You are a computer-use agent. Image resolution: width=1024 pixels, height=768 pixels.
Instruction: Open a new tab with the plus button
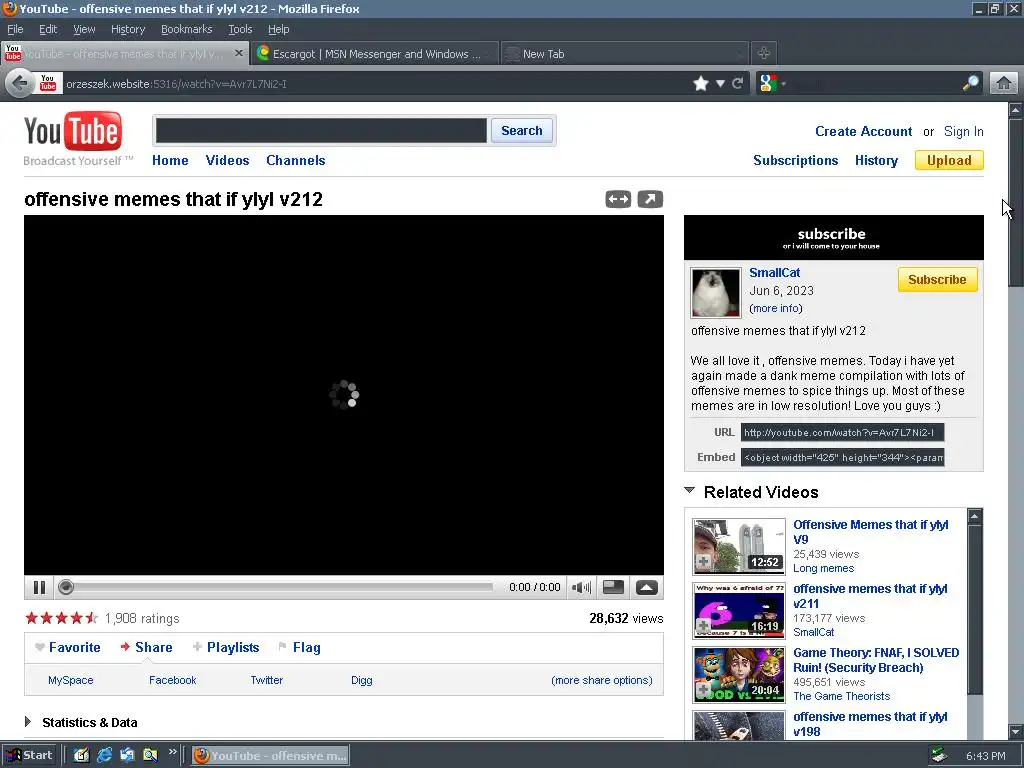(x=763, y=54)
